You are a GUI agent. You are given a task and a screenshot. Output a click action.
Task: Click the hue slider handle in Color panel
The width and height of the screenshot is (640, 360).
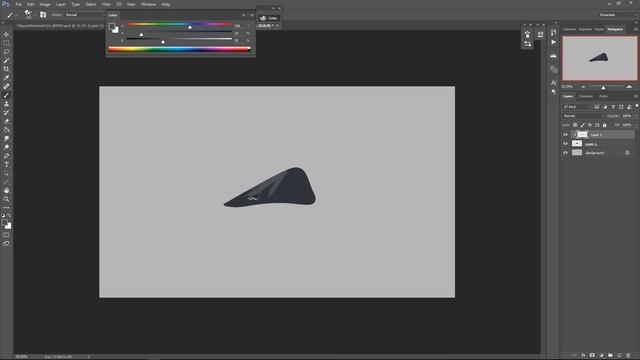[x=190, y=27]
